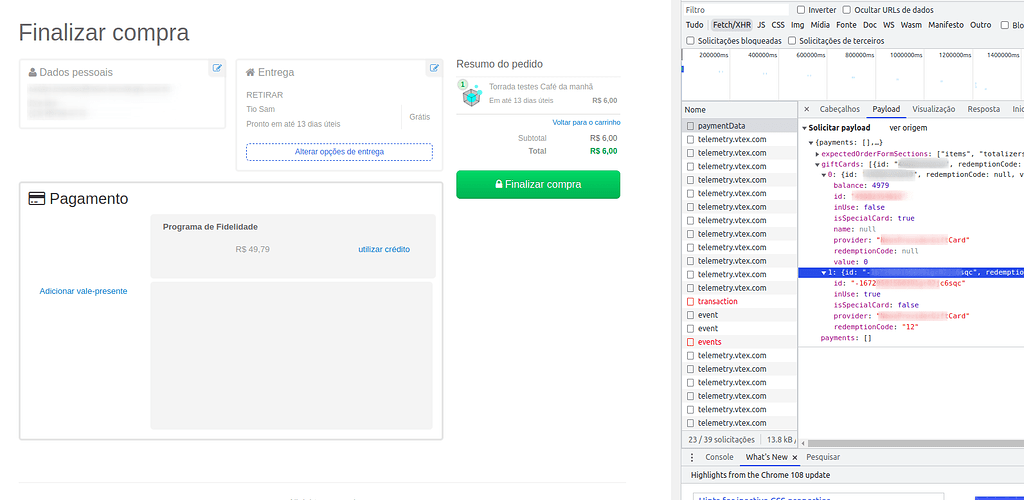Close the request details panel with X
1024x500 pixels.
pyautogui.click(x=807, y=109)
